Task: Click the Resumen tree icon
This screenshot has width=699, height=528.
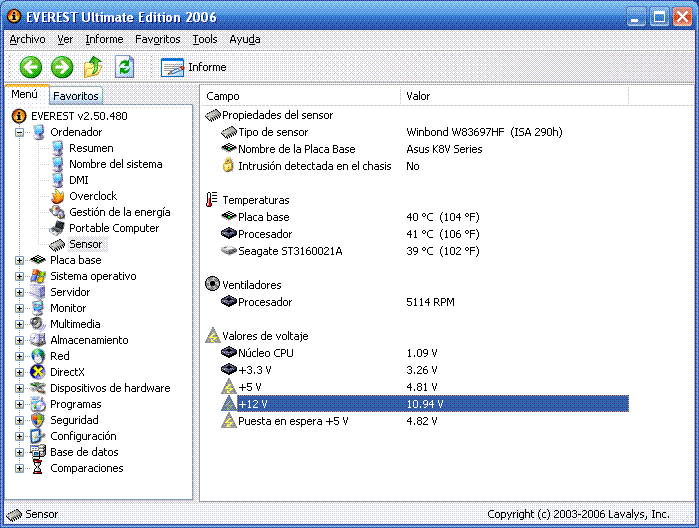Action: pos(58,148)
